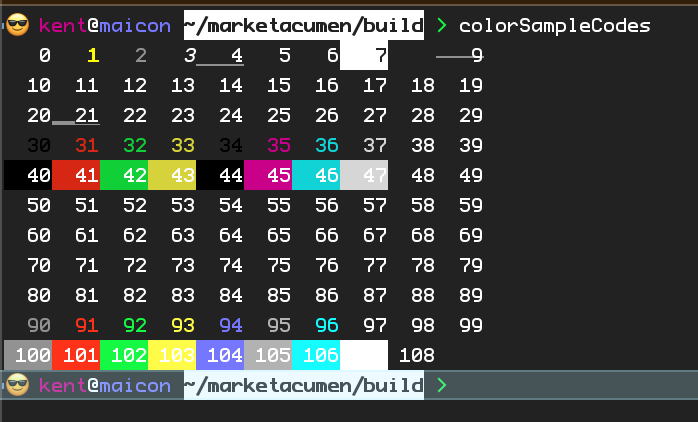The image size is (698, 422).
Task: Click the number 77
Action: 375,265
